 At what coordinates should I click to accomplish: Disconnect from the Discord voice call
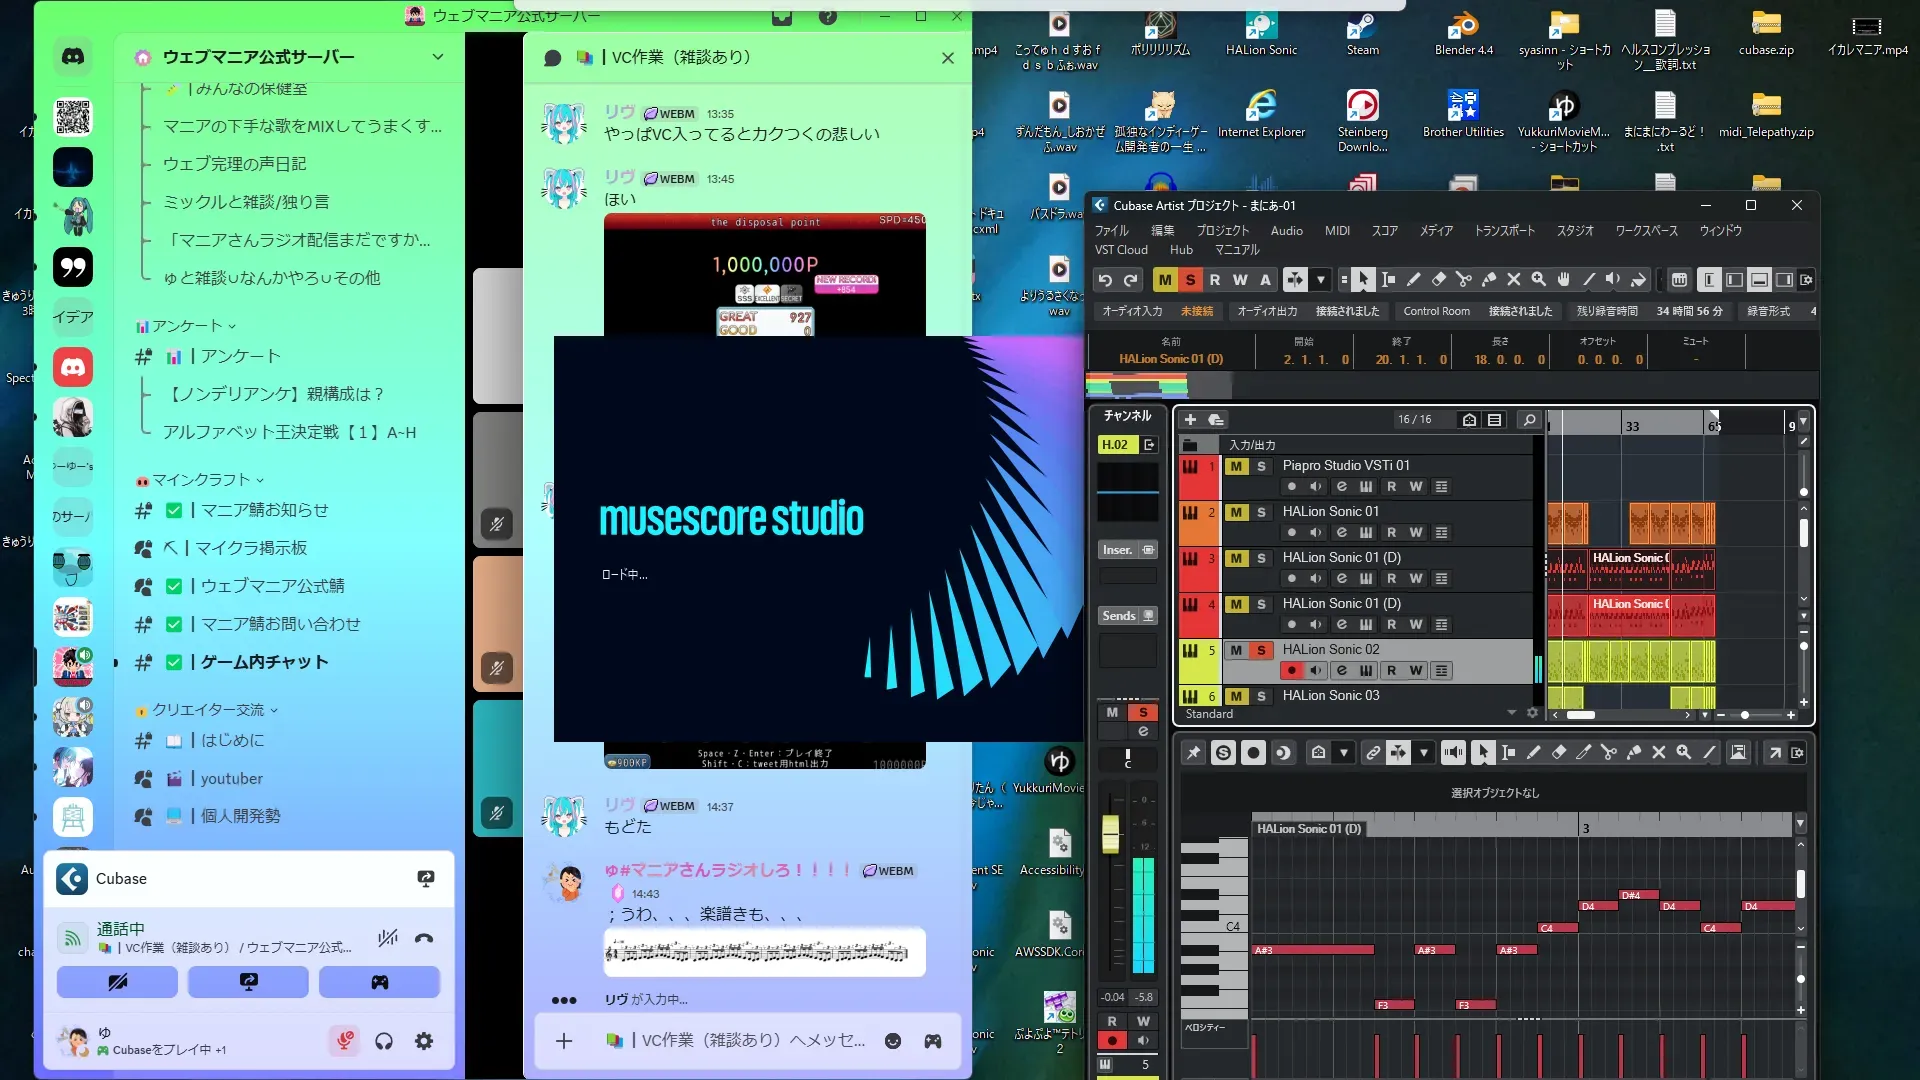coord(424,938)
